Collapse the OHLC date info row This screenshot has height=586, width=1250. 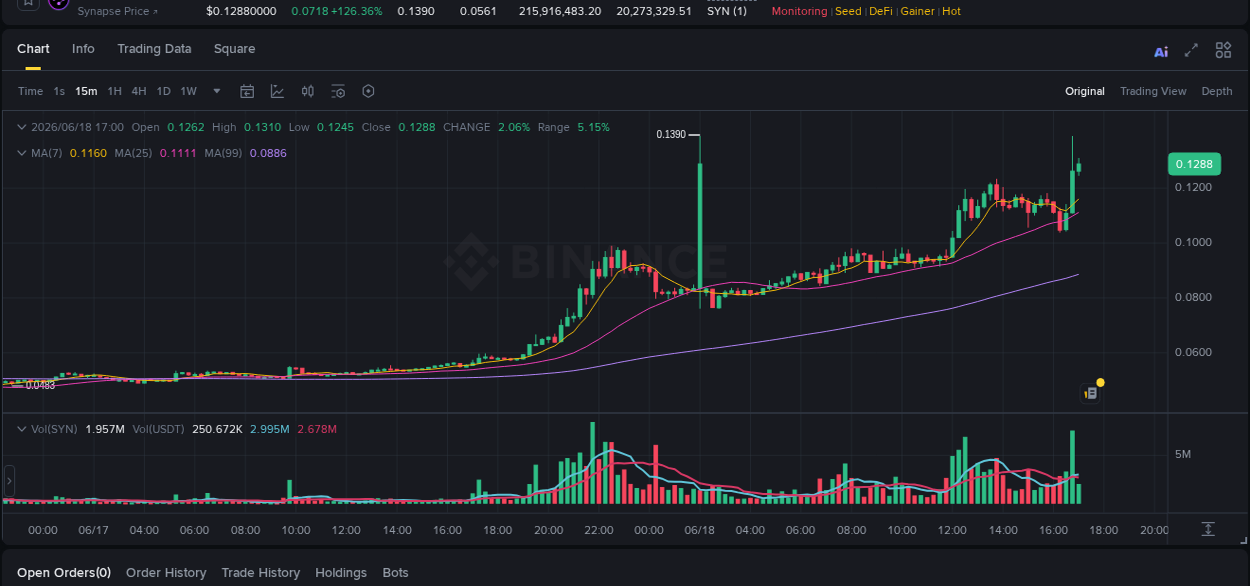pos(22,127)
